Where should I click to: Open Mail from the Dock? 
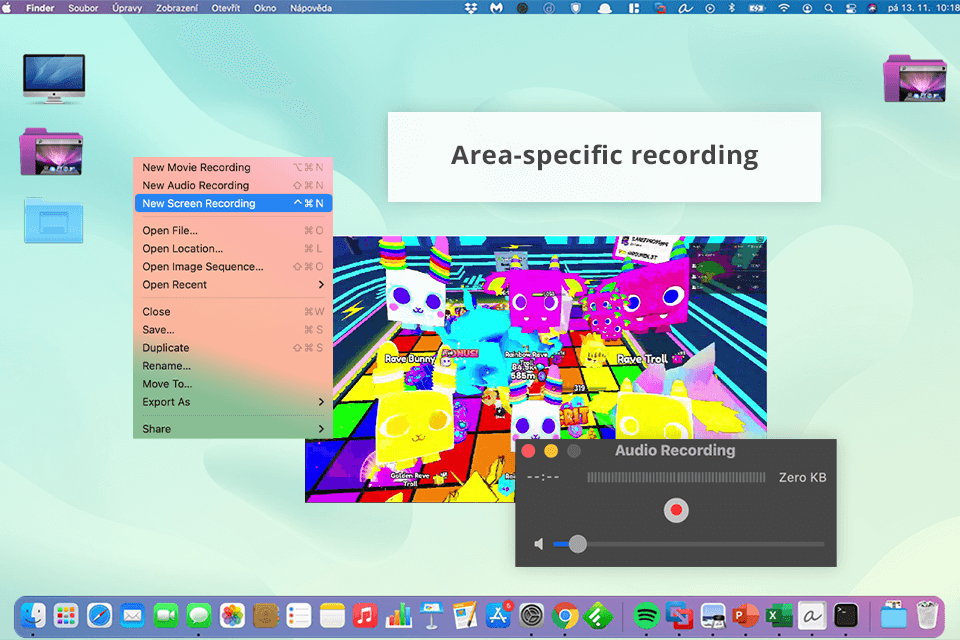(x=132, y=616)
